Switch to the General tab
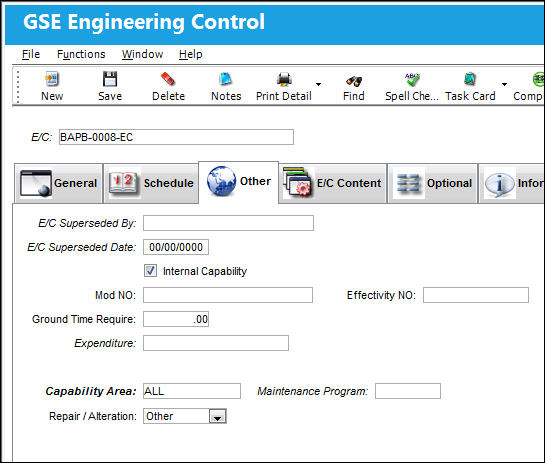The height and width of the screenshot is (463, 545). click(58, 183)
